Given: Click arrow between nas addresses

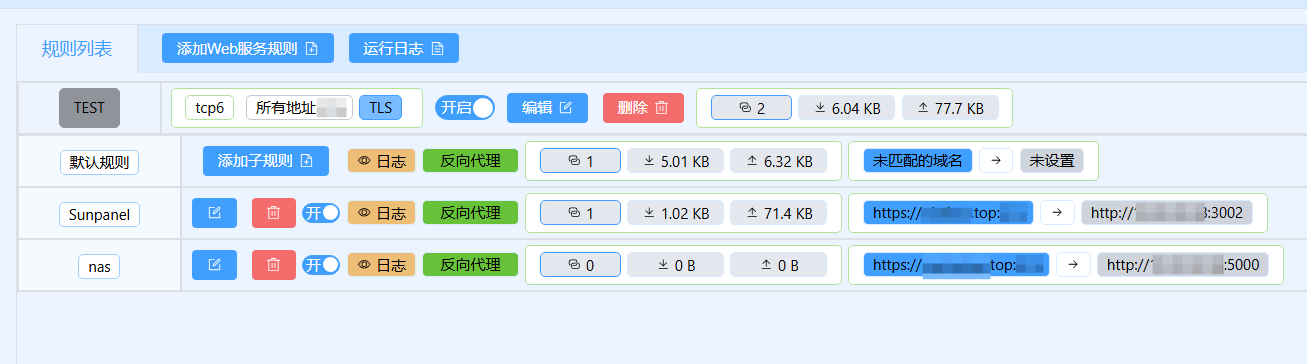Looking at the screenshot, I should point(1074,265).
